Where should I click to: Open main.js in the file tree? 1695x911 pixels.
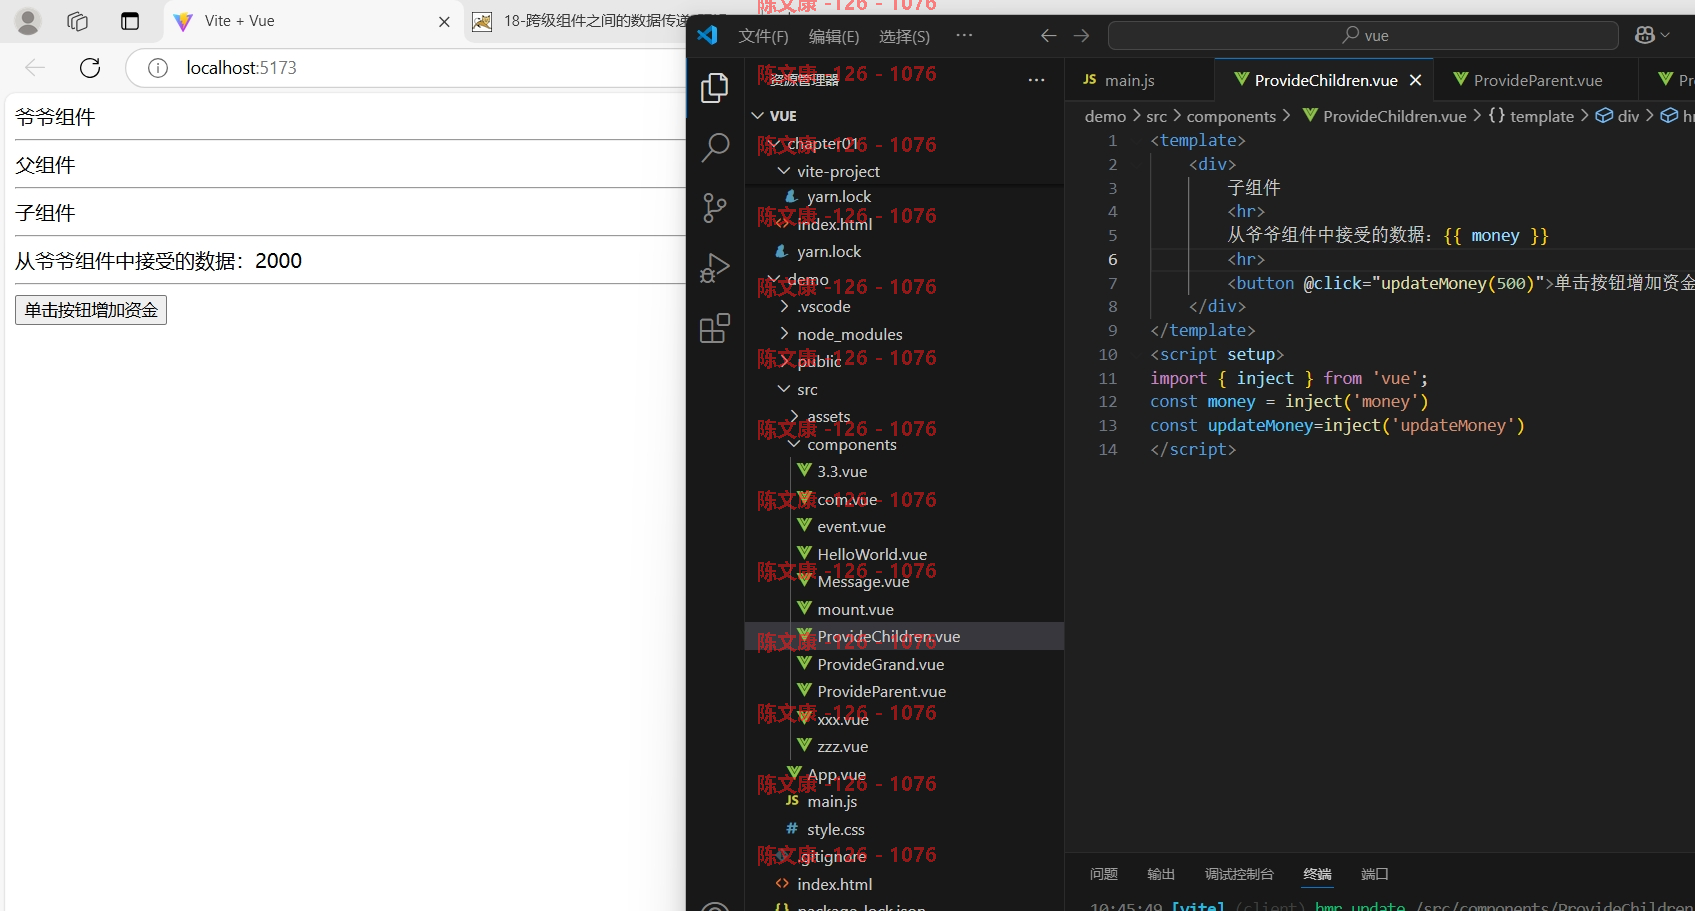click(x=832, y=801)
